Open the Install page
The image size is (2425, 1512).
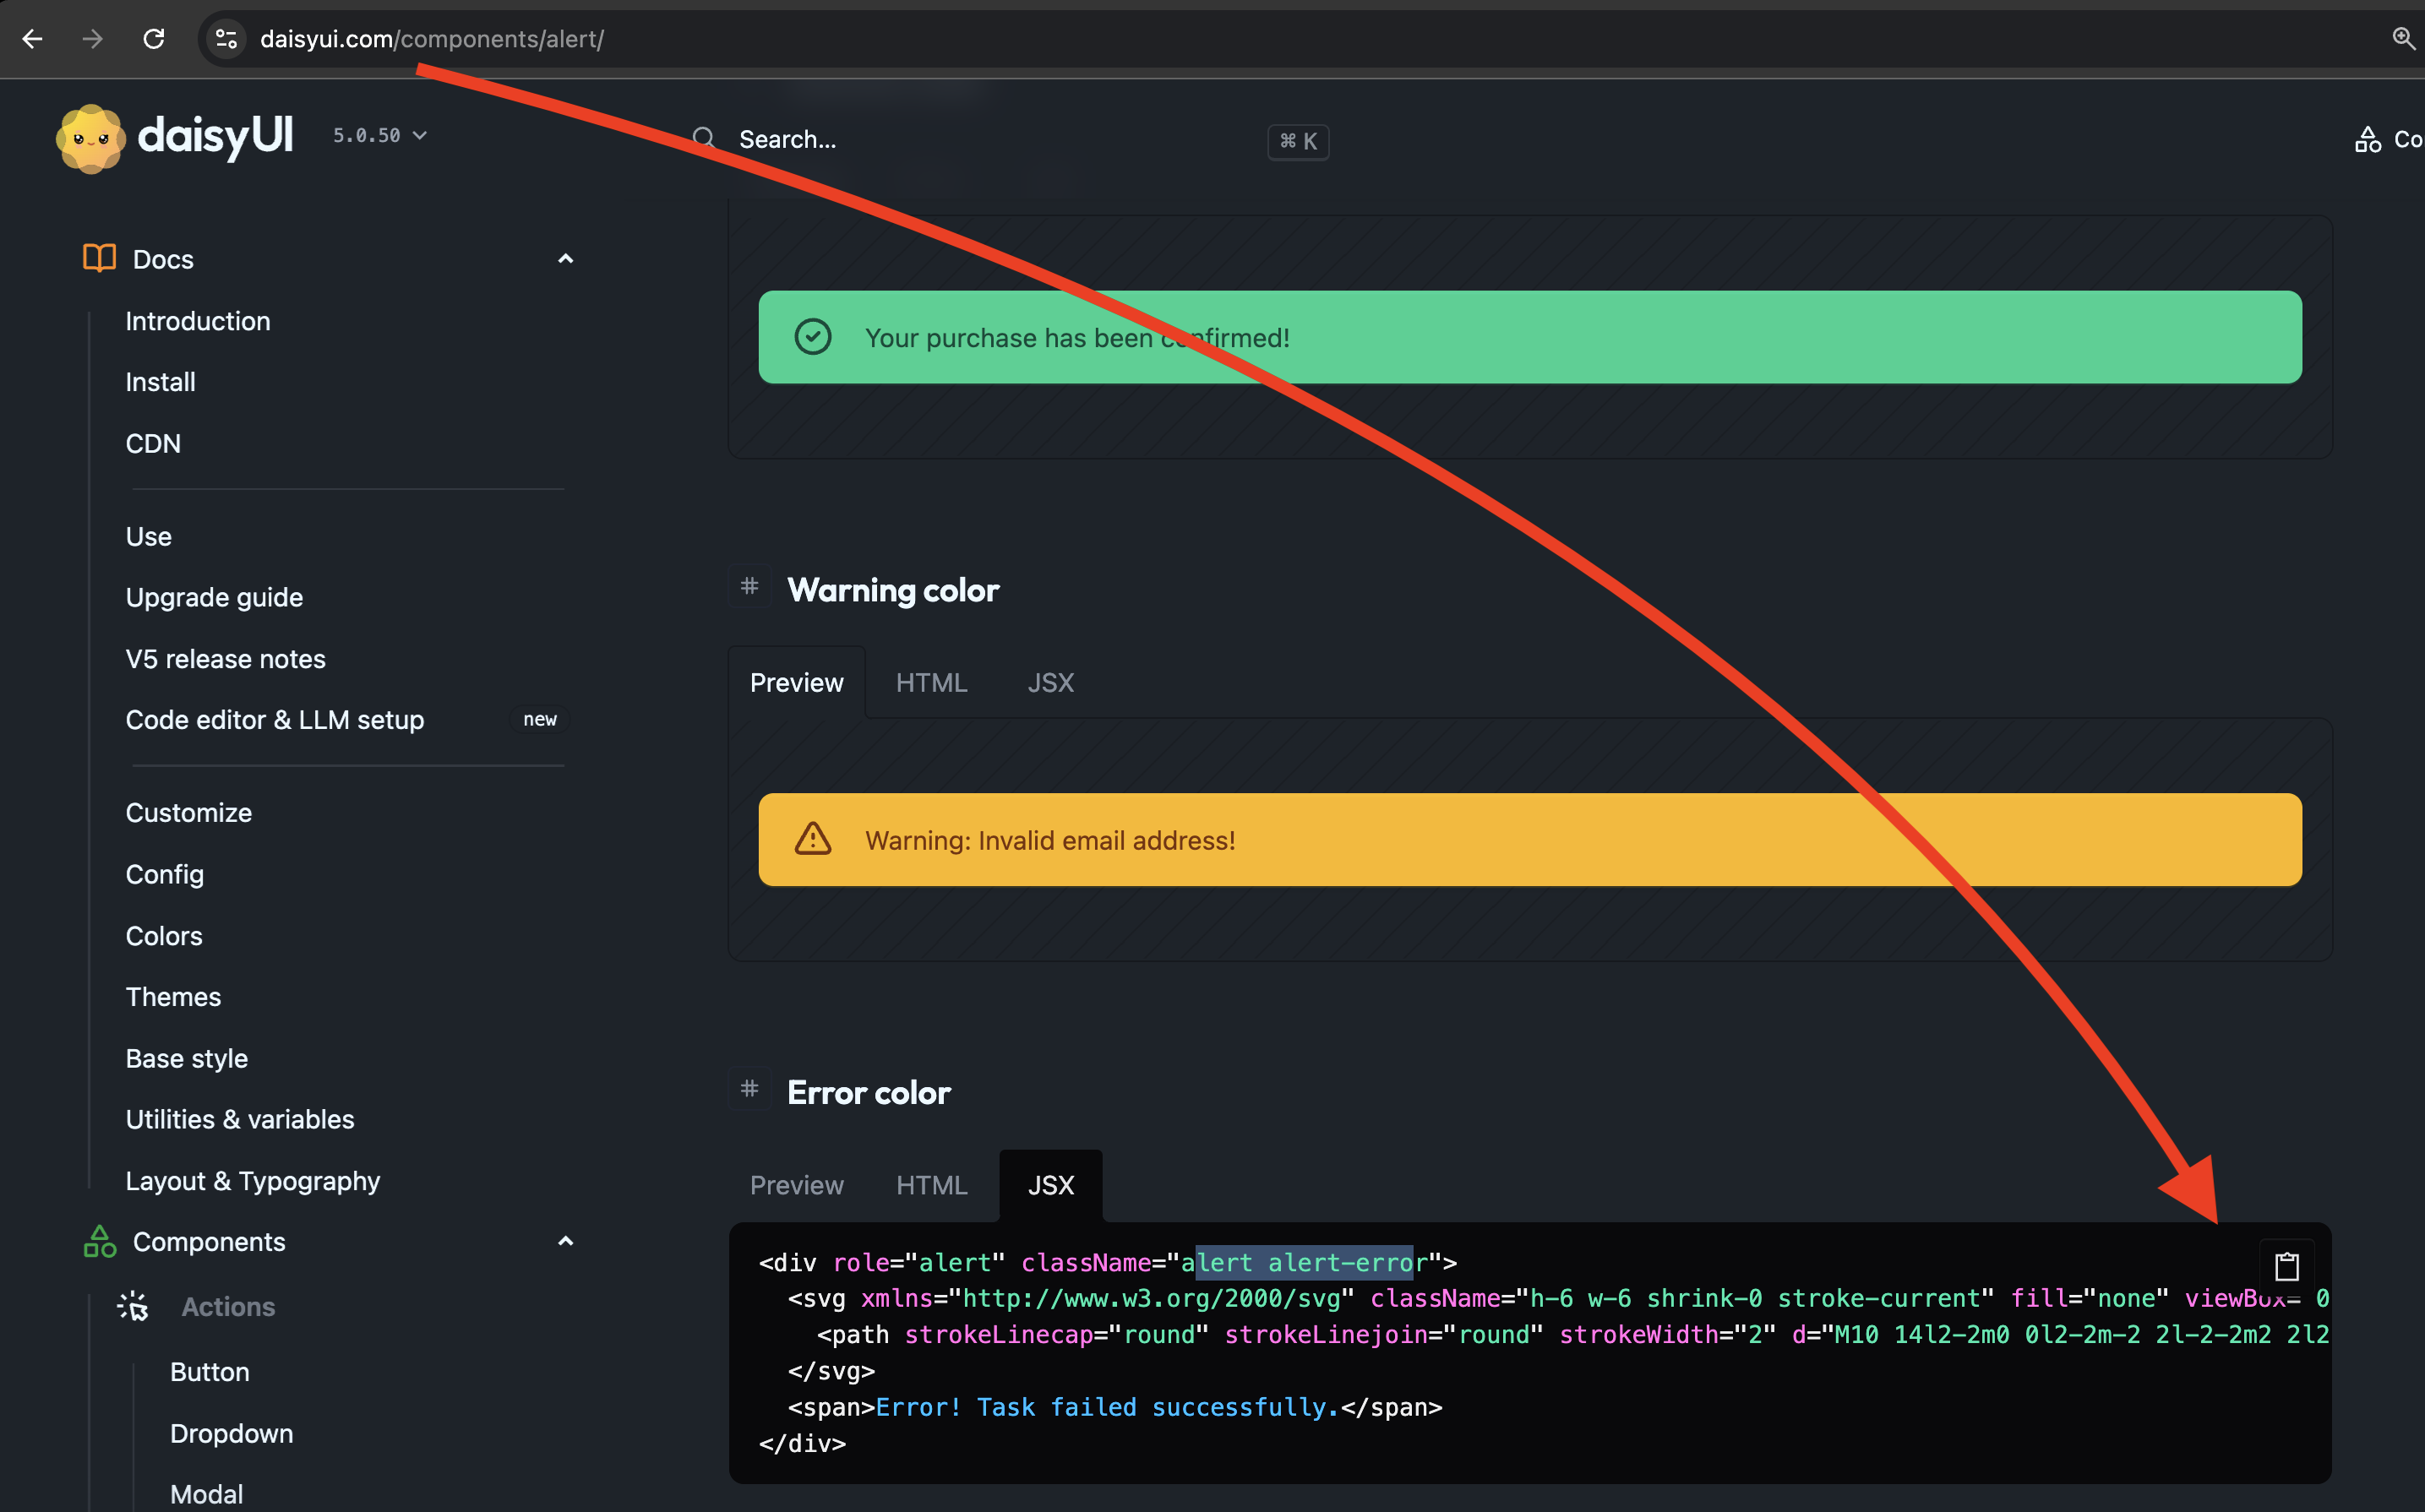point(160,382)
